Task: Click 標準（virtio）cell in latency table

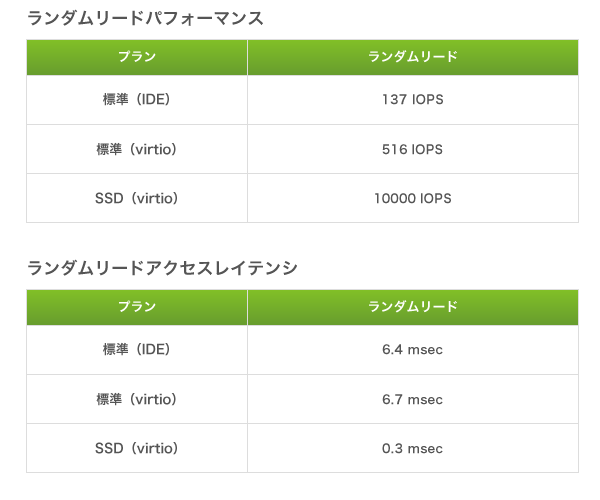Action: point(137,399)
